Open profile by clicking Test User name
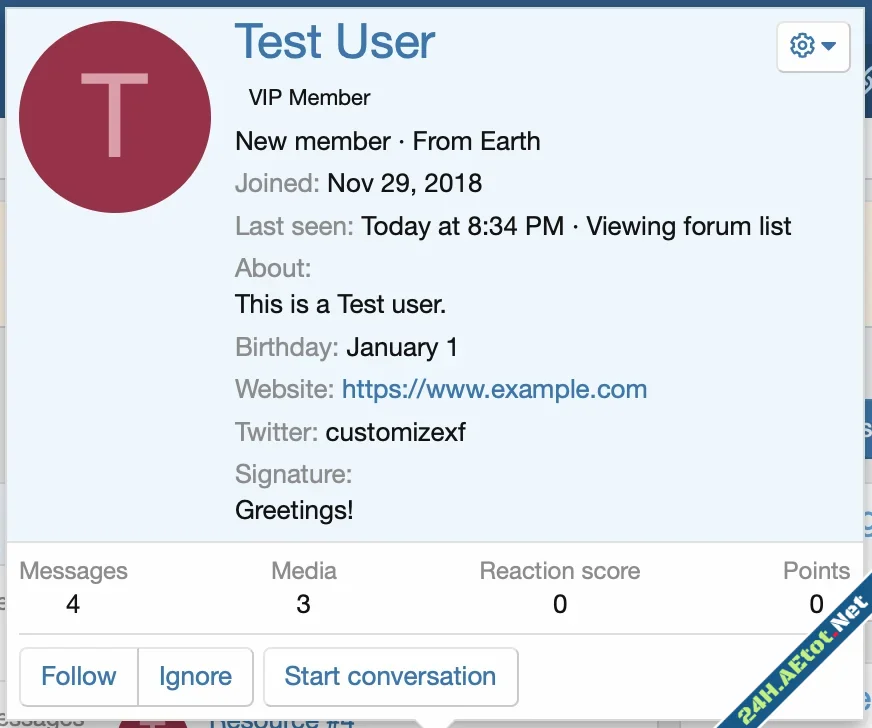Screen dimensions: 872x728 334,42
